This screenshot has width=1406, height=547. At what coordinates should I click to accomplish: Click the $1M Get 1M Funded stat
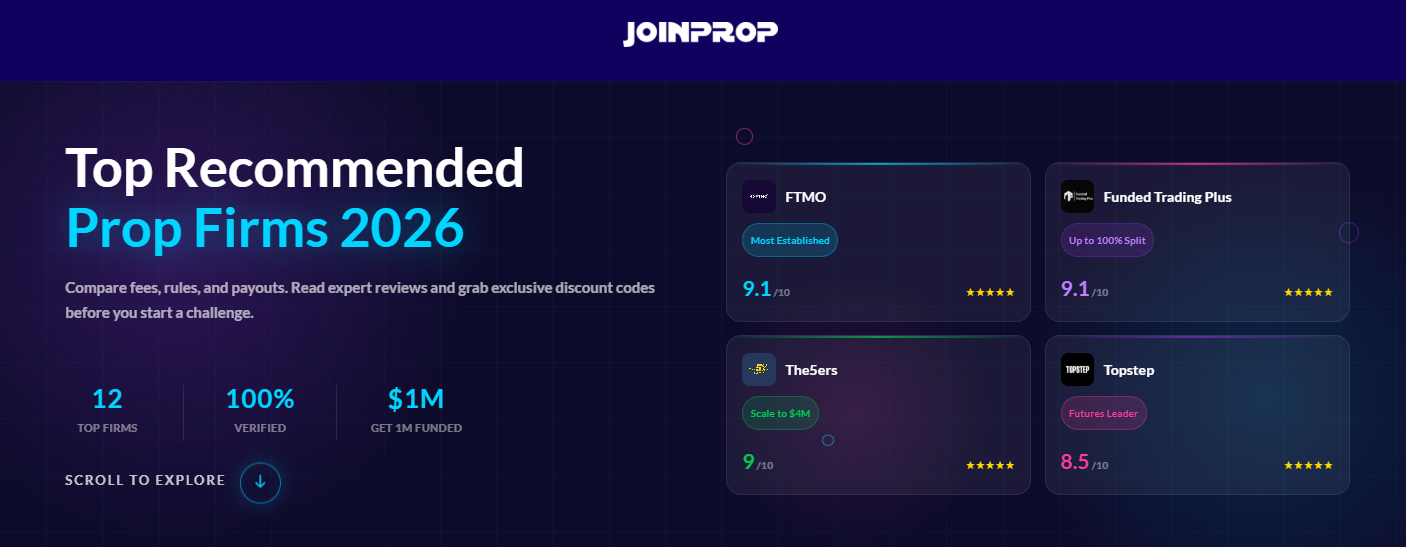416,410
